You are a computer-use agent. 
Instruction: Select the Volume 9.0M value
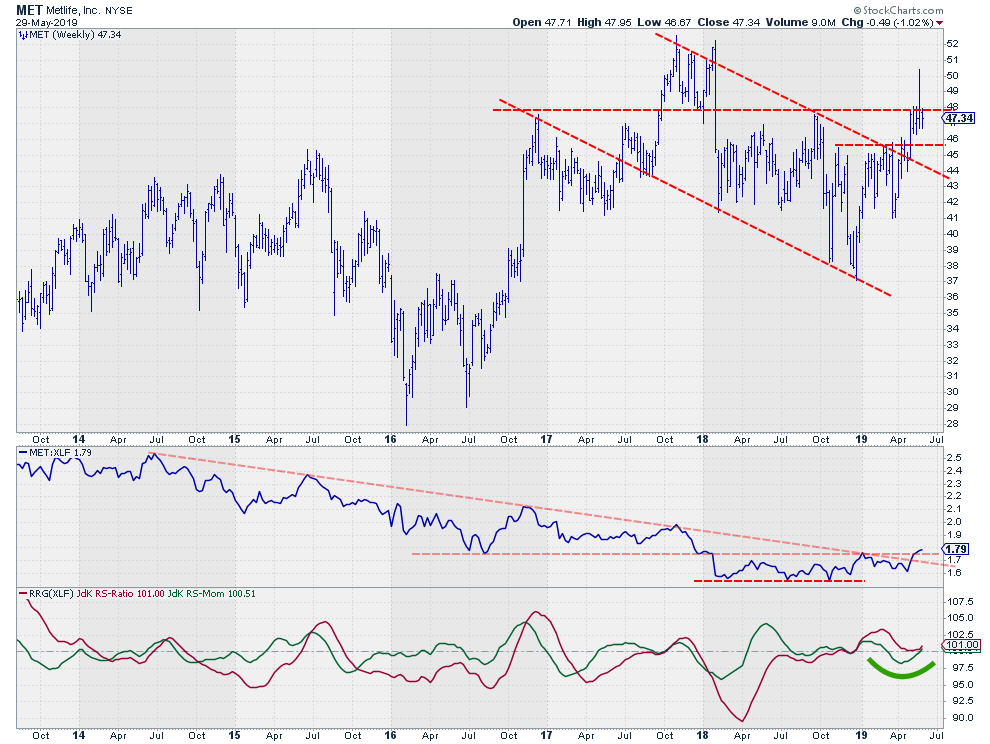[801, 22]
